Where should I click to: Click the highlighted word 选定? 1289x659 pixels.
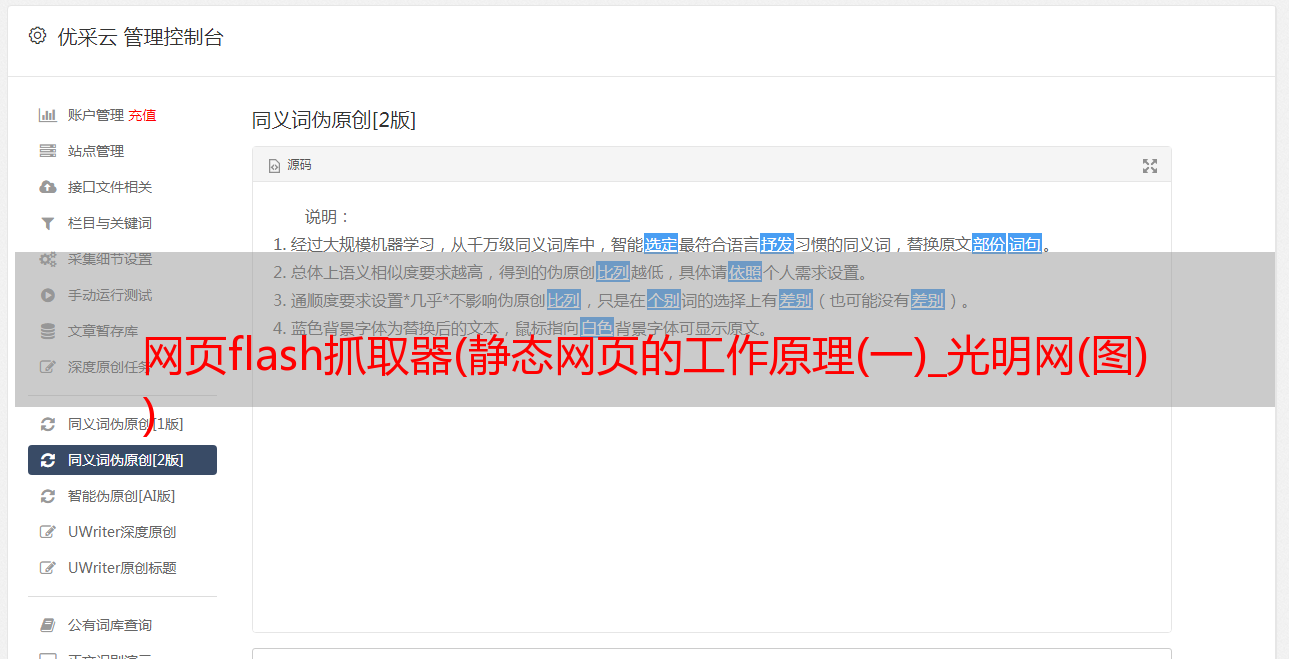point(661,244)
